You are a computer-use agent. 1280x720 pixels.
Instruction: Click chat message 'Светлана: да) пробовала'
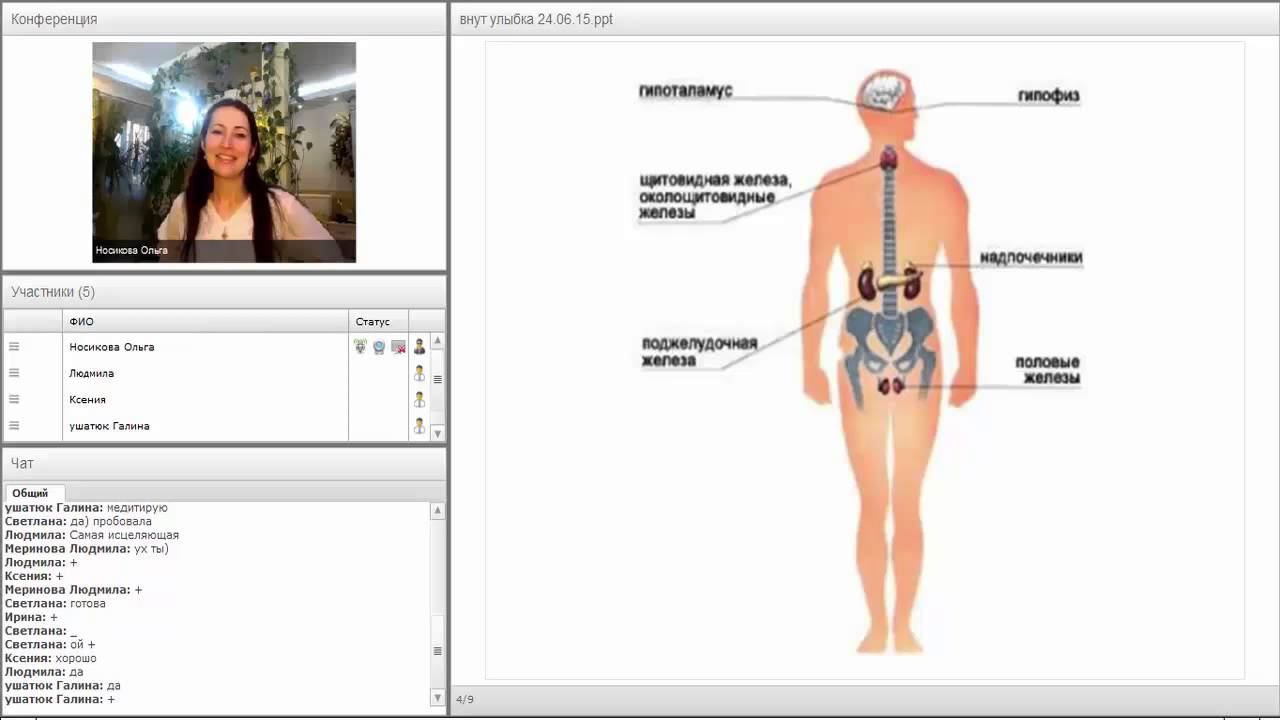tap(79, 521)
